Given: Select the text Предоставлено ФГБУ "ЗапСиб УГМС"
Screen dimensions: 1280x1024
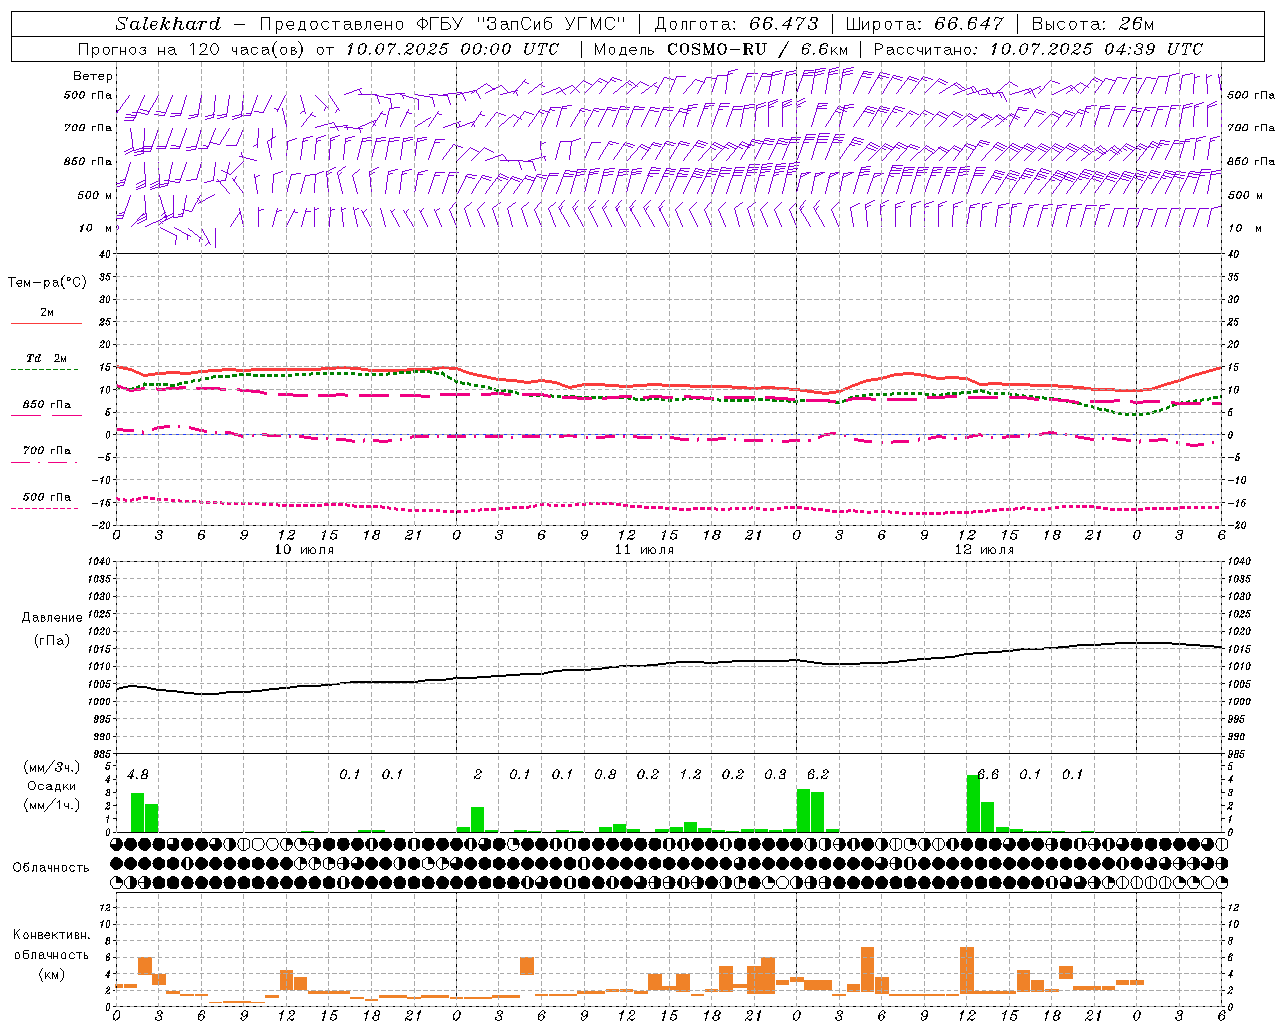Looking at the screenshot, I should pos(442,24).
